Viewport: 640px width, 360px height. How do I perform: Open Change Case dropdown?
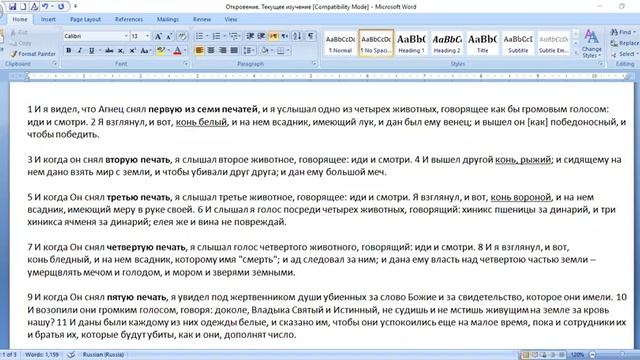(x=145, y=51)
